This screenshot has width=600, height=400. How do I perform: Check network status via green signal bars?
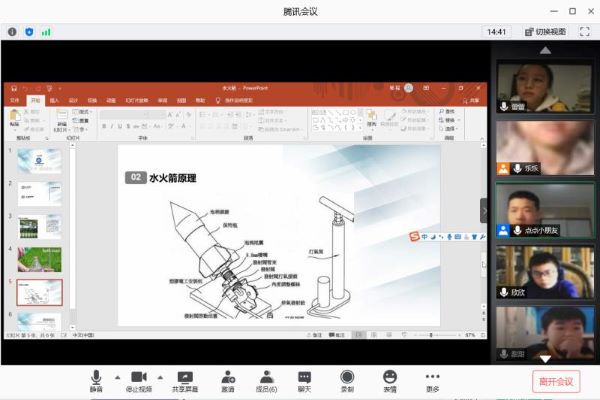pyautogui.click(x=46, y=32)
